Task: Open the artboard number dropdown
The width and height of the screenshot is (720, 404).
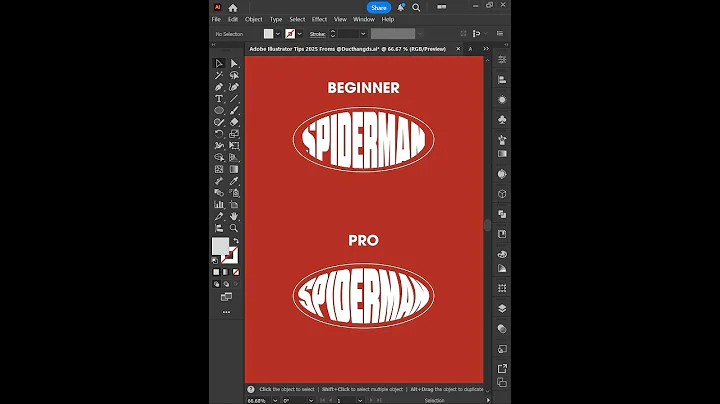Action: coord(360,401)
